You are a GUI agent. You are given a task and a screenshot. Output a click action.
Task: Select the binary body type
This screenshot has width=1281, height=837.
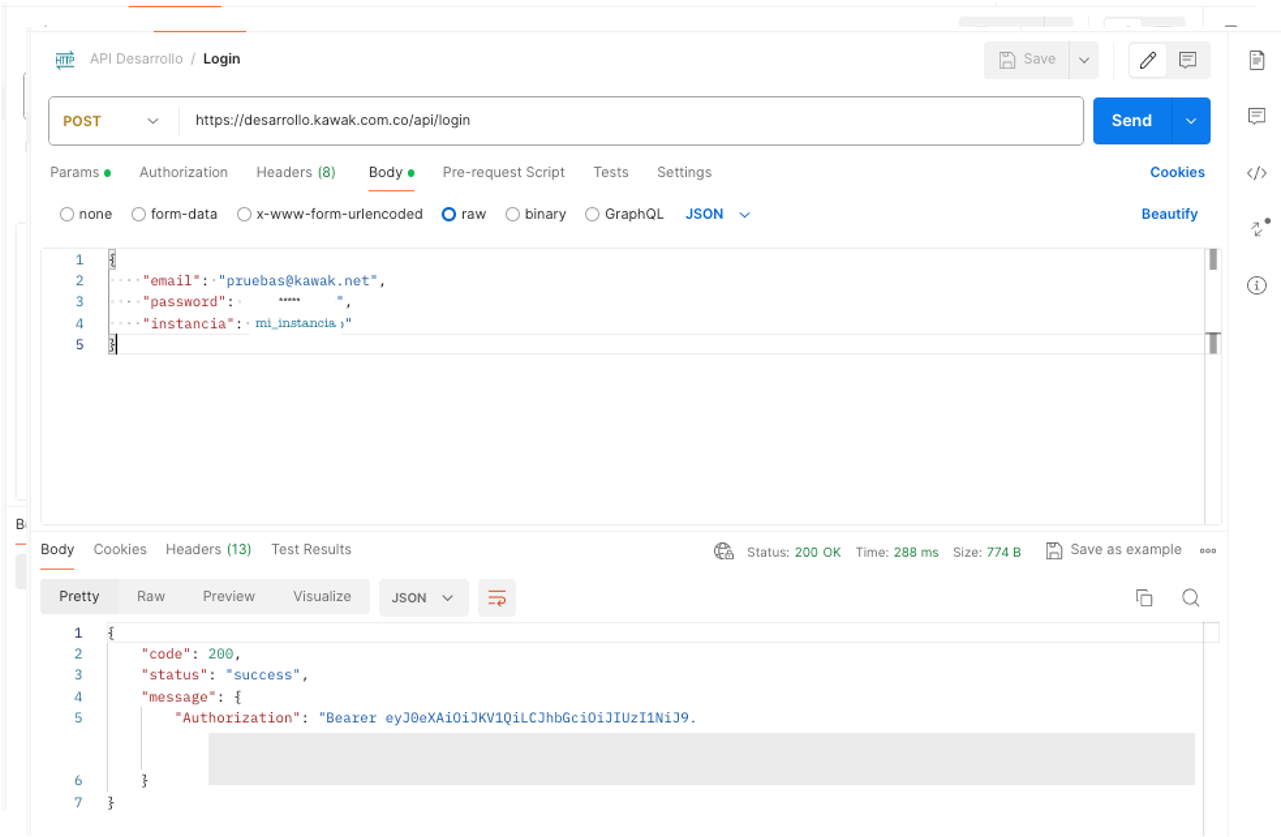coord(513,214)
